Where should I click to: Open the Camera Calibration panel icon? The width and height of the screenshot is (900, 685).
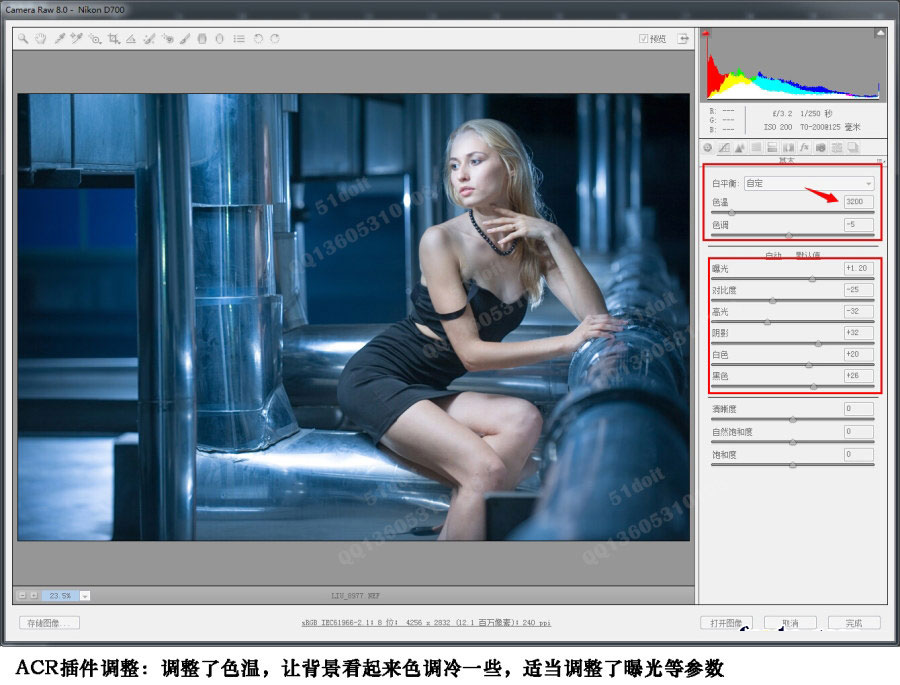819,147
